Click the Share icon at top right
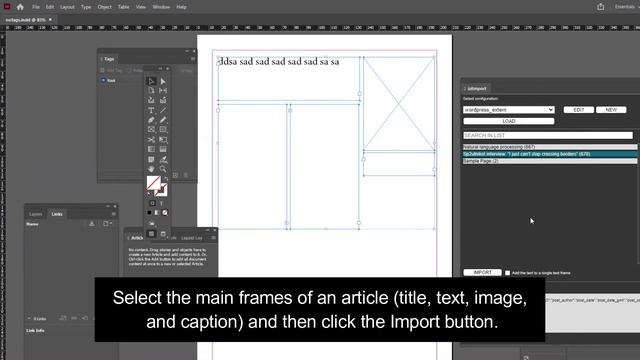The width and height of the screenshot is (640, 360). [600, 7]
